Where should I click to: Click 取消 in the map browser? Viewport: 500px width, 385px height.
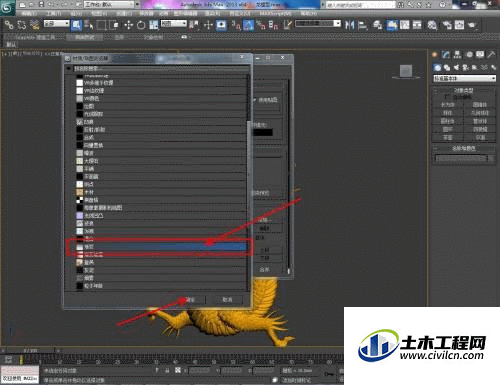[x=227, y=299]
